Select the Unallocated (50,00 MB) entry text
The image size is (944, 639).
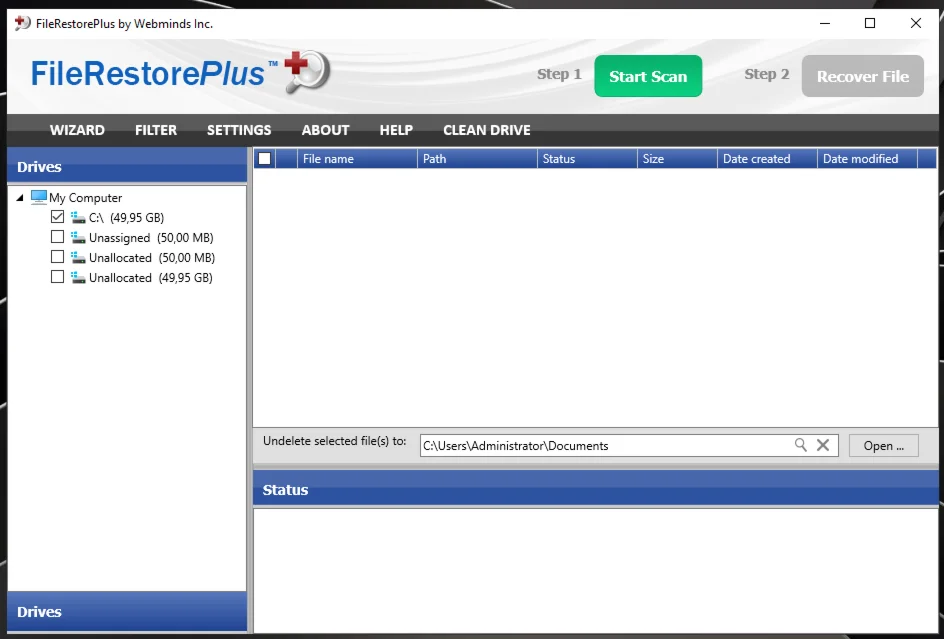(x=152, y=258)
